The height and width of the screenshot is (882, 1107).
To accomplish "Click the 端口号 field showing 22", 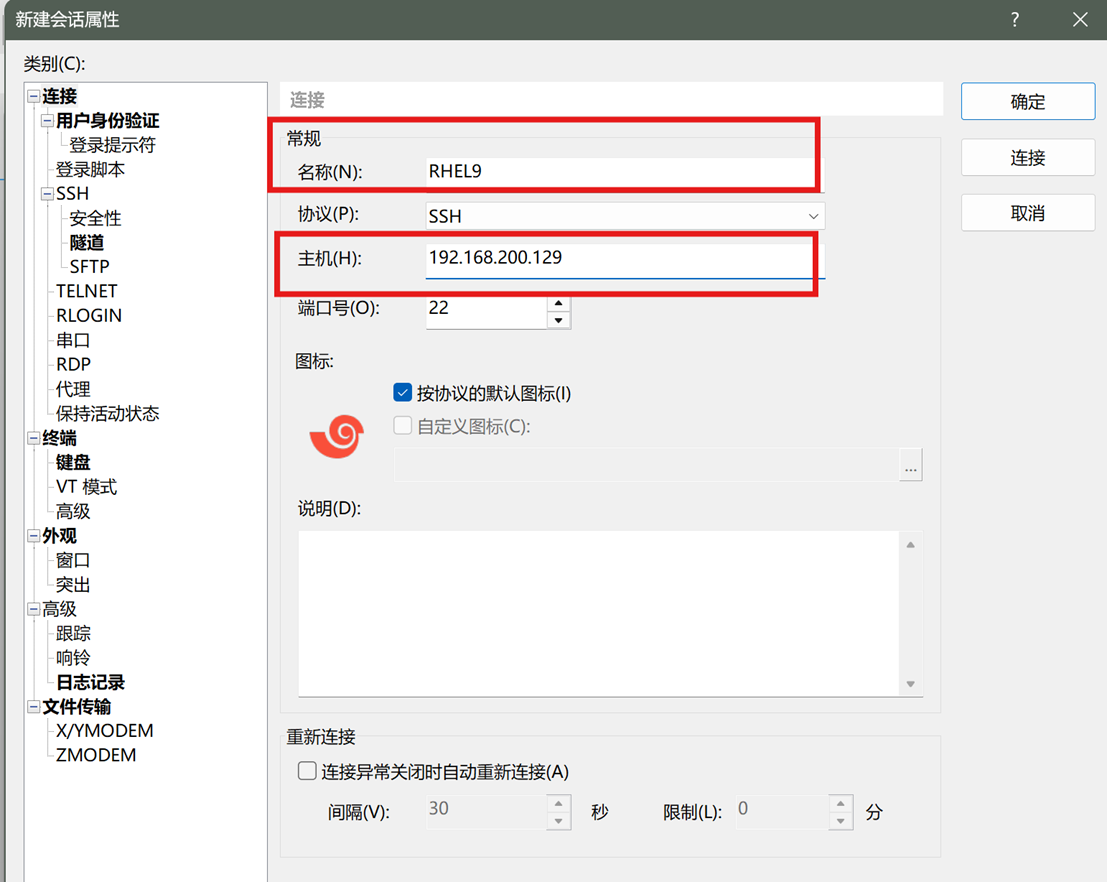I will 486,311.
